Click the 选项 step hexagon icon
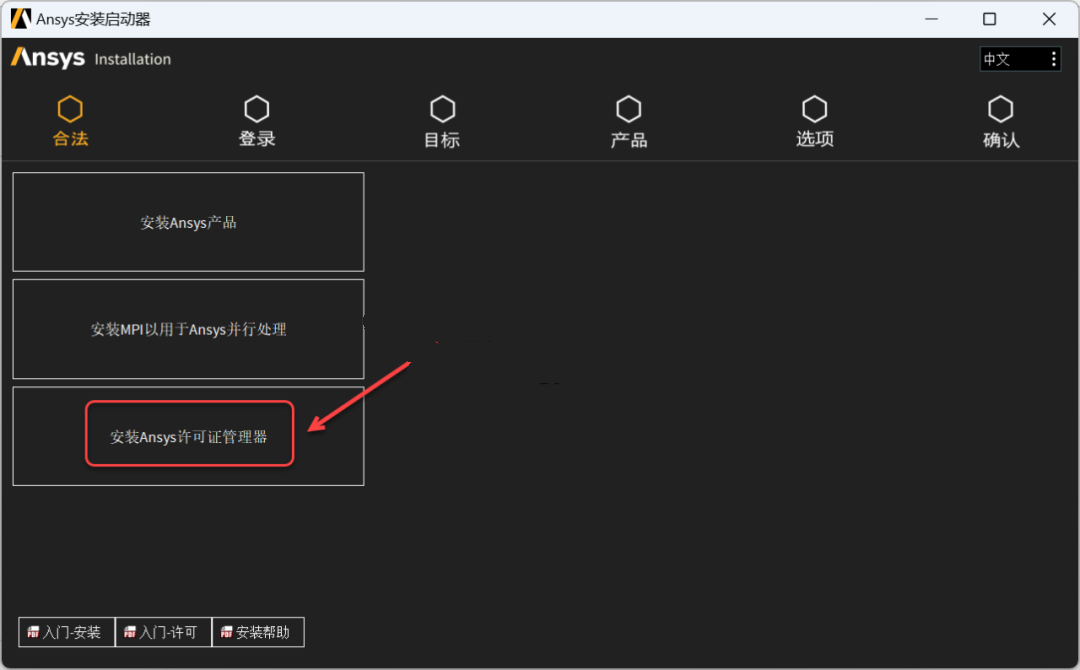The width and height of the screenshot is (1080, 670). (815, 109)
